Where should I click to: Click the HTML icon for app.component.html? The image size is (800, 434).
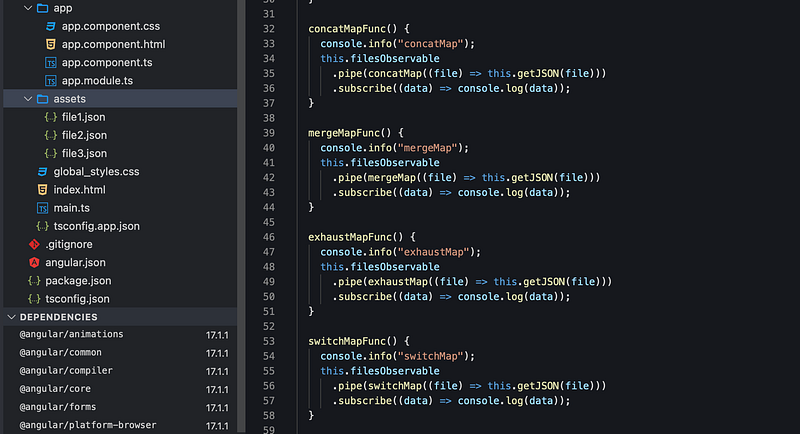(x=51, y=44)
